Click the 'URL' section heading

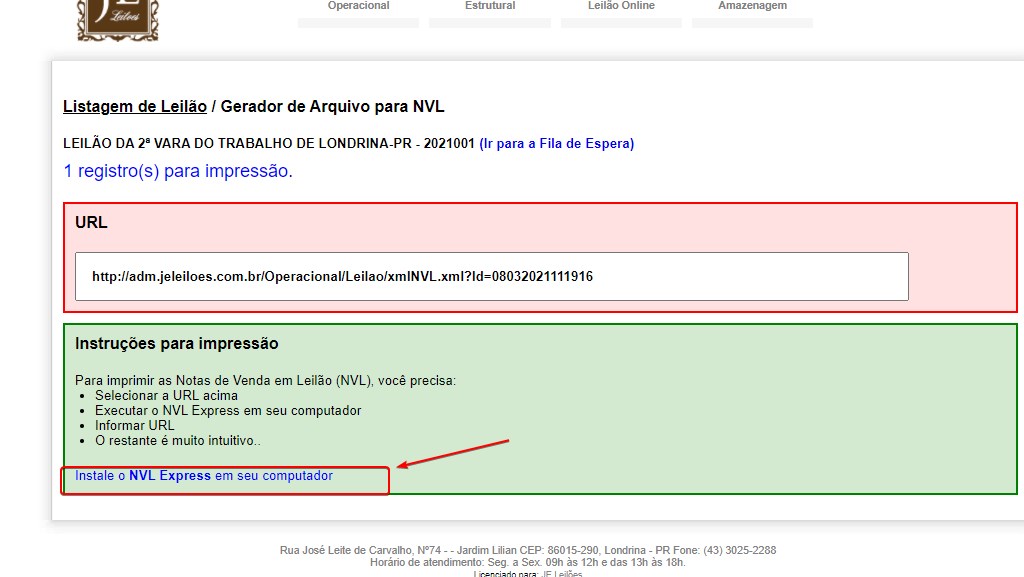91,222
